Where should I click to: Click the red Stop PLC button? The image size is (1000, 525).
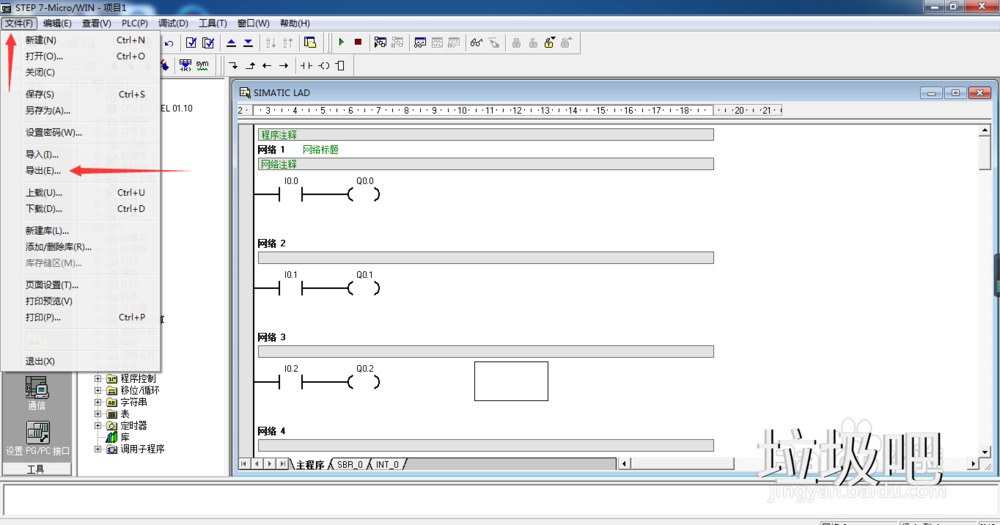(357, 43)
